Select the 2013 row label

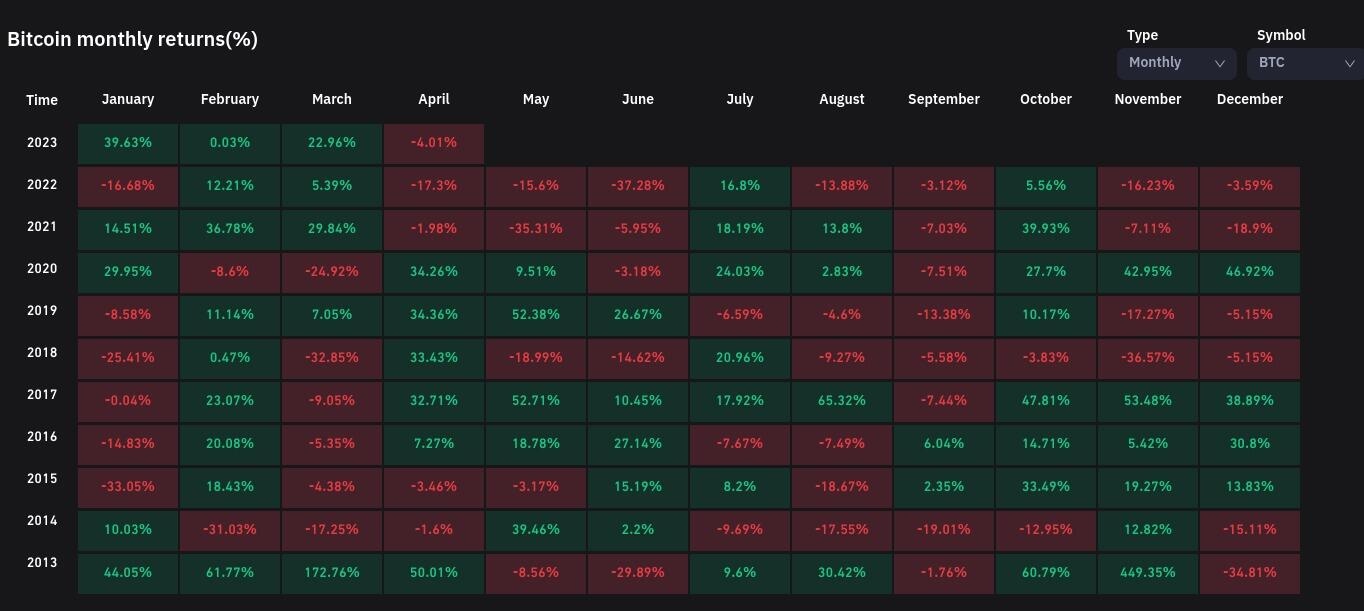(x=42, y=562)
